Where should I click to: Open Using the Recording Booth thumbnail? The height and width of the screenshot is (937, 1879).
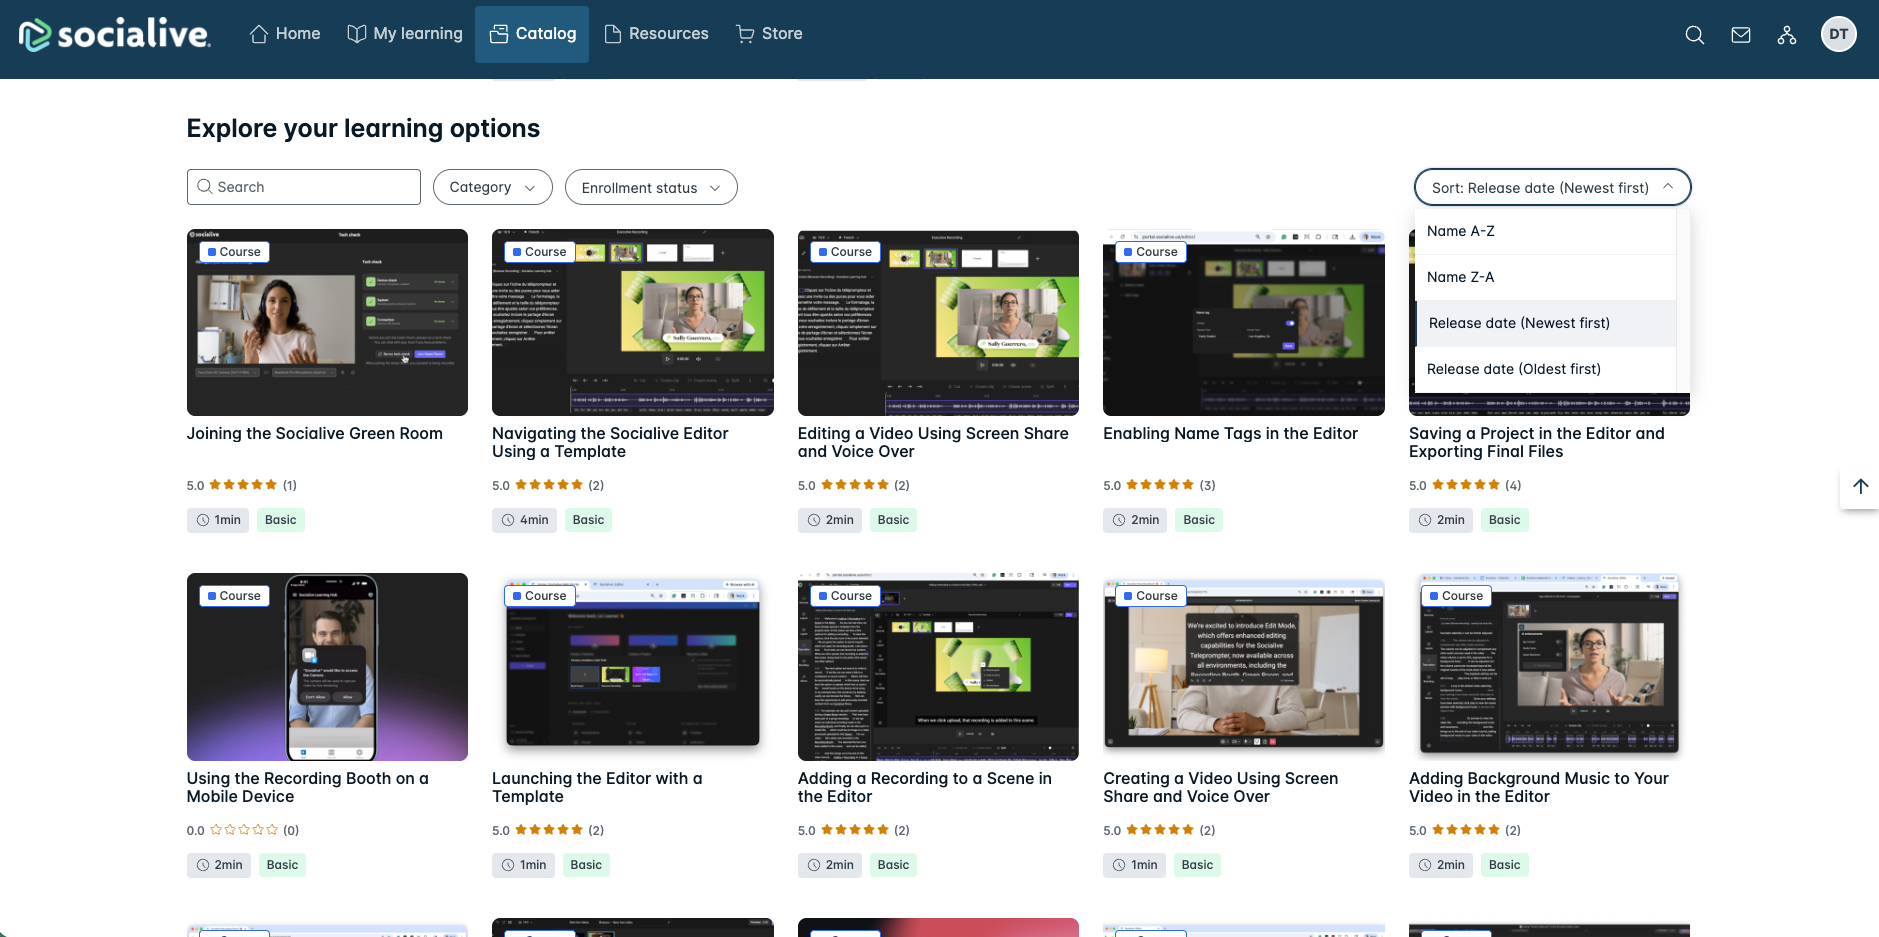[x=327, y=667]
